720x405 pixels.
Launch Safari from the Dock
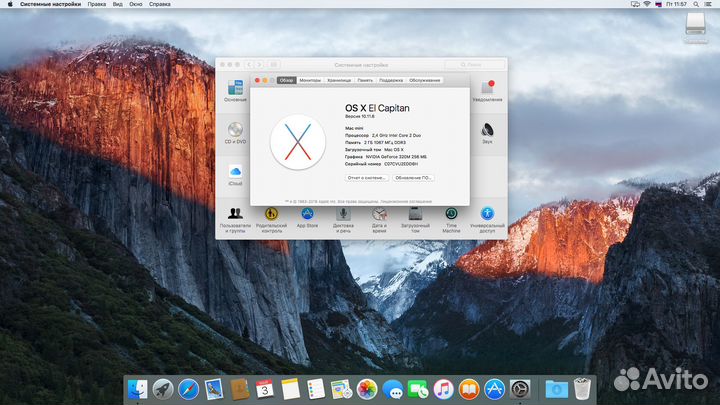point(188,389)
